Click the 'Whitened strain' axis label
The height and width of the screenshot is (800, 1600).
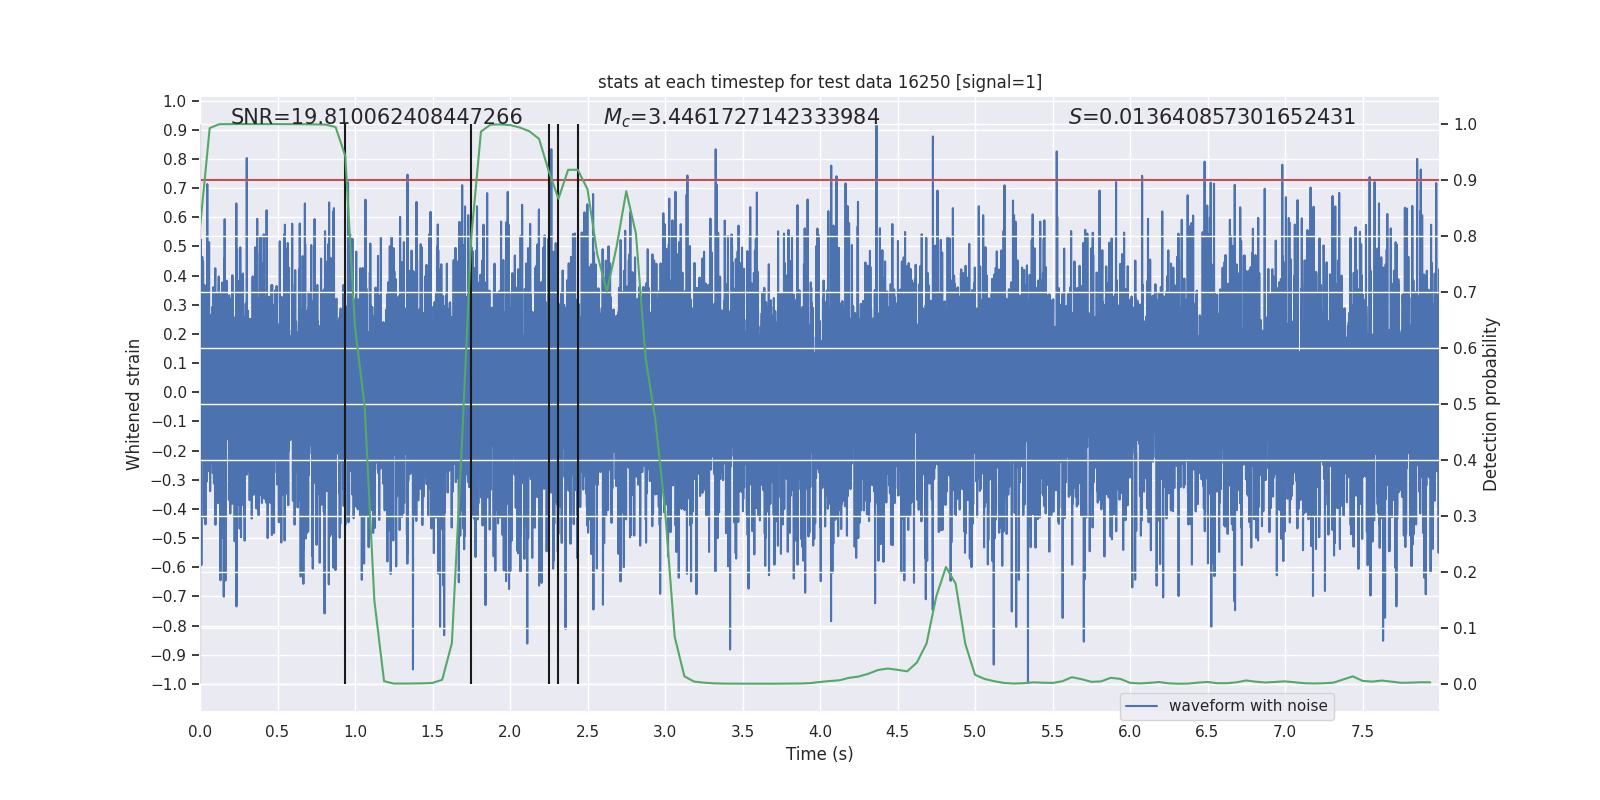tap(134, 404)
